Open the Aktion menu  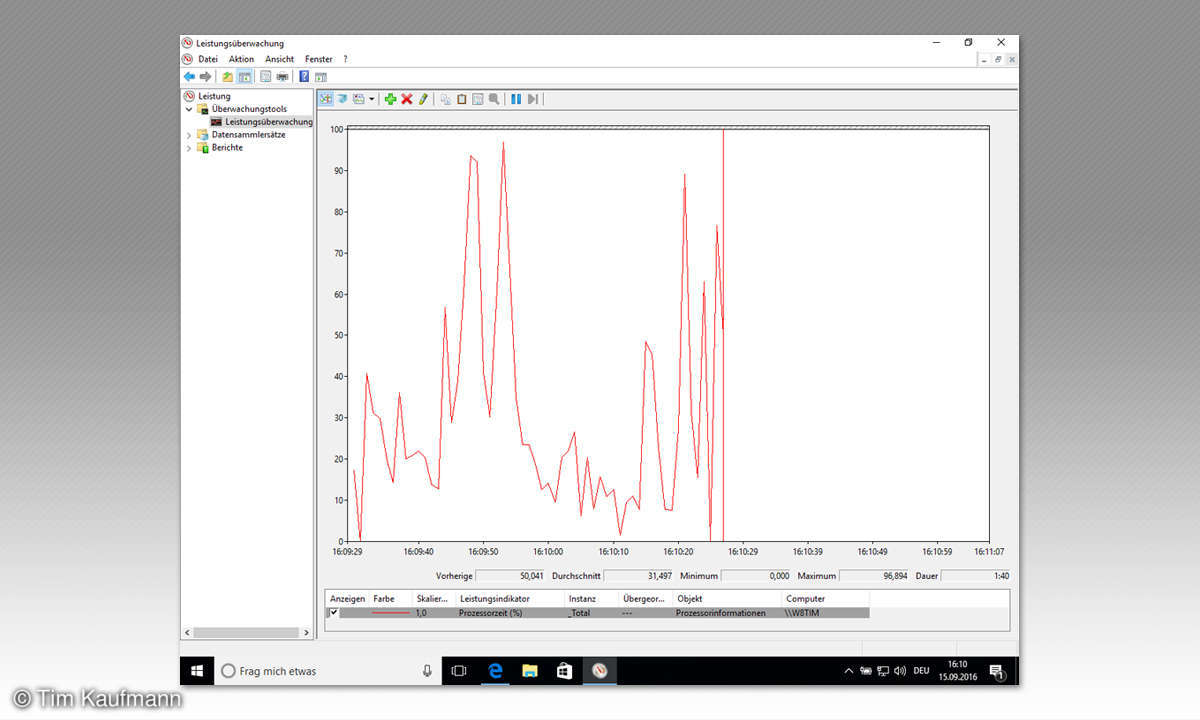pyautogui.click(x=242, y=59)
